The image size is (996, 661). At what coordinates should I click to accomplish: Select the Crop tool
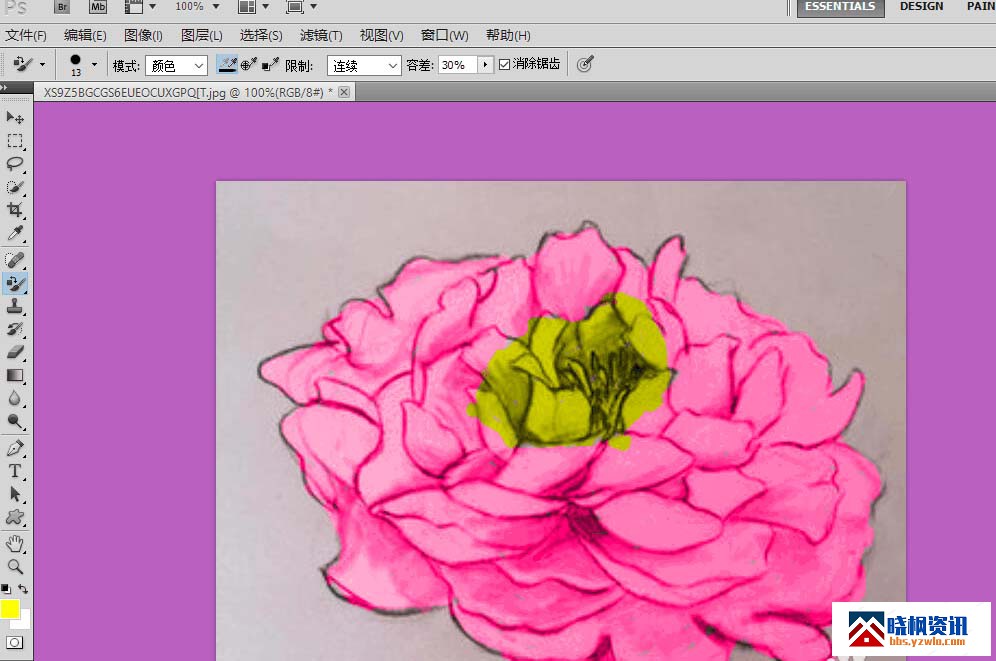pyautogui.click(x=15, y=210)
